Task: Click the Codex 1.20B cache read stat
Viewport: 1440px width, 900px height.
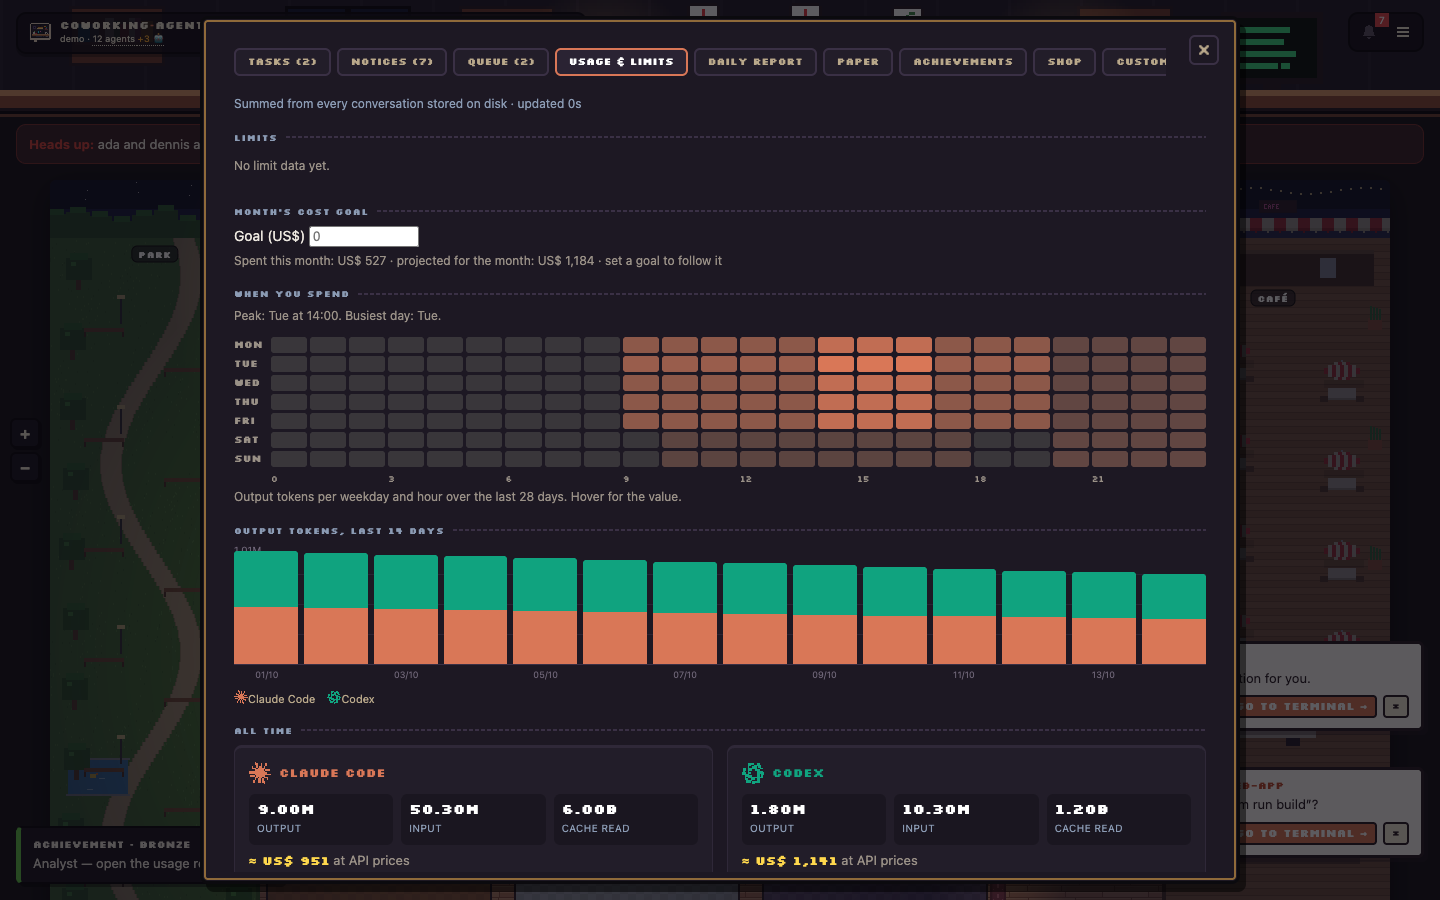Action: tap(1118, 818)
